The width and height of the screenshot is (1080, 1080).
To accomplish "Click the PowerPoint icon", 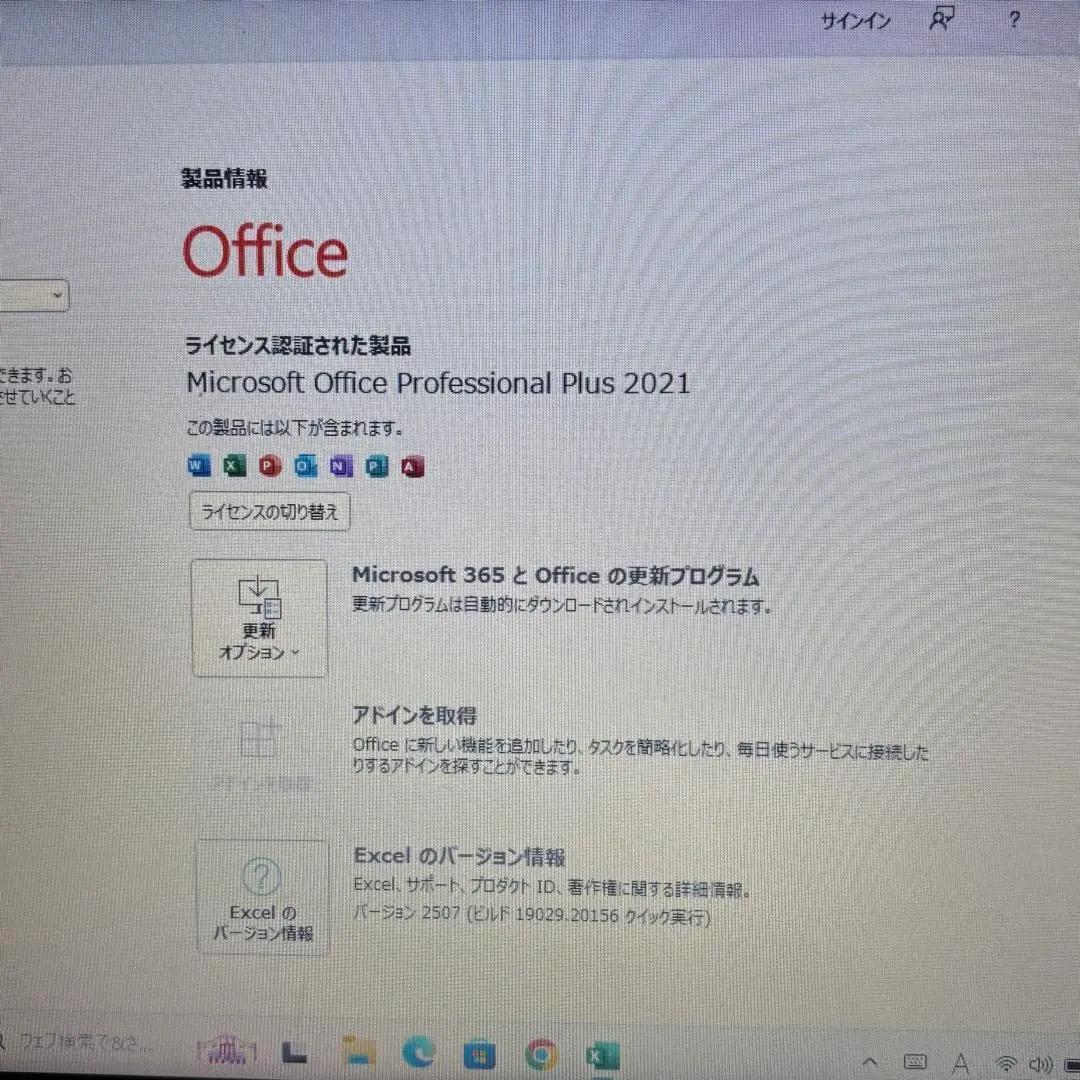I will [x=270, y=466].
